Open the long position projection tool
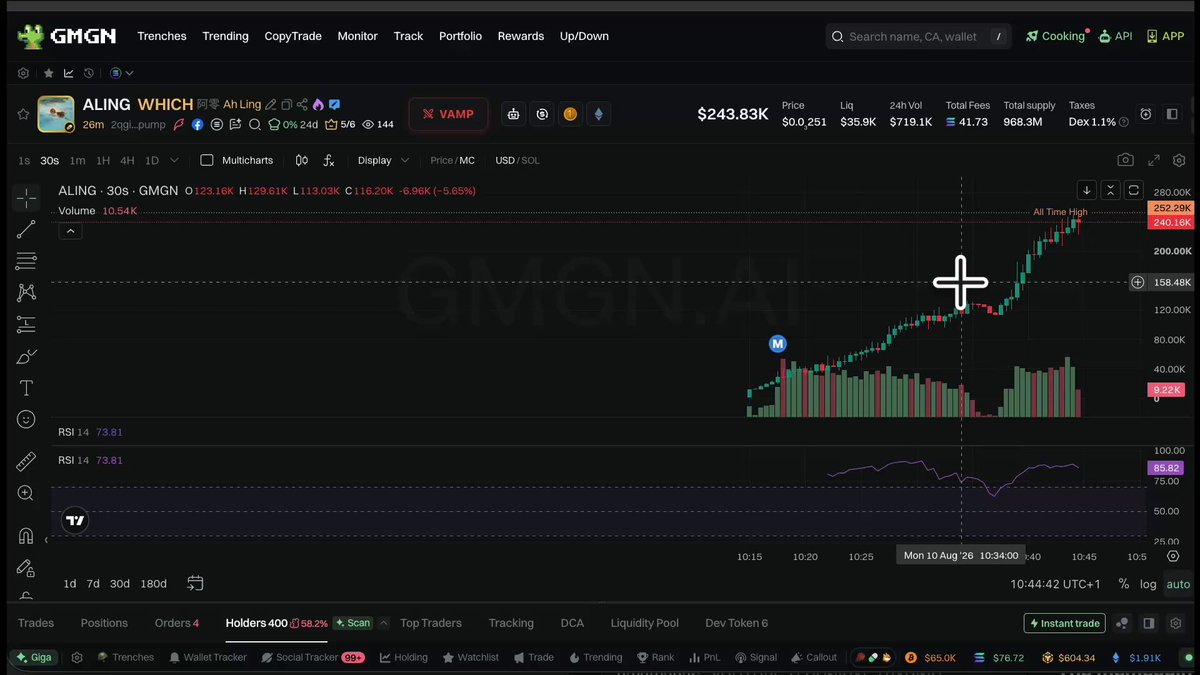This screenshot has height=675, width=1200. coord(26,324)
